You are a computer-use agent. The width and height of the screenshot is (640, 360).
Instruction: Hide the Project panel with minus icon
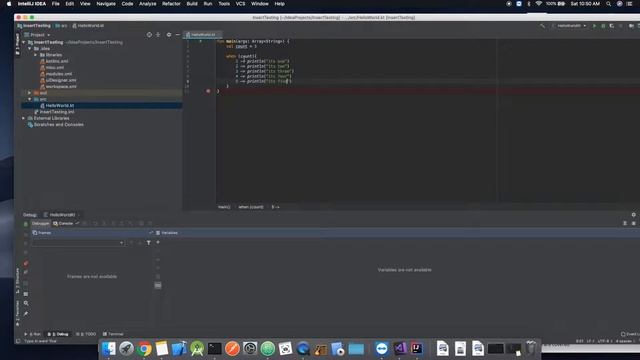(x=178, y=35)
